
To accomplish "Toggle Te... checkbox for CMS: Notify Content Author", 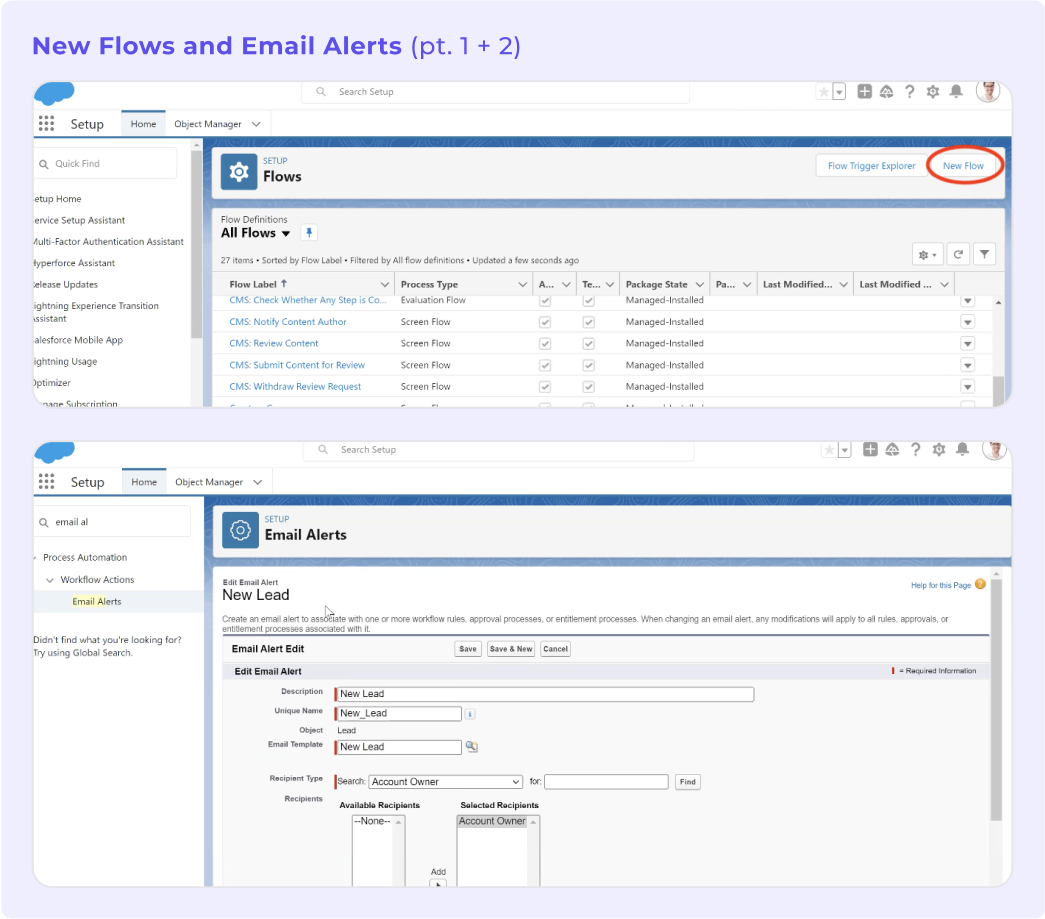I will [588, 322].
